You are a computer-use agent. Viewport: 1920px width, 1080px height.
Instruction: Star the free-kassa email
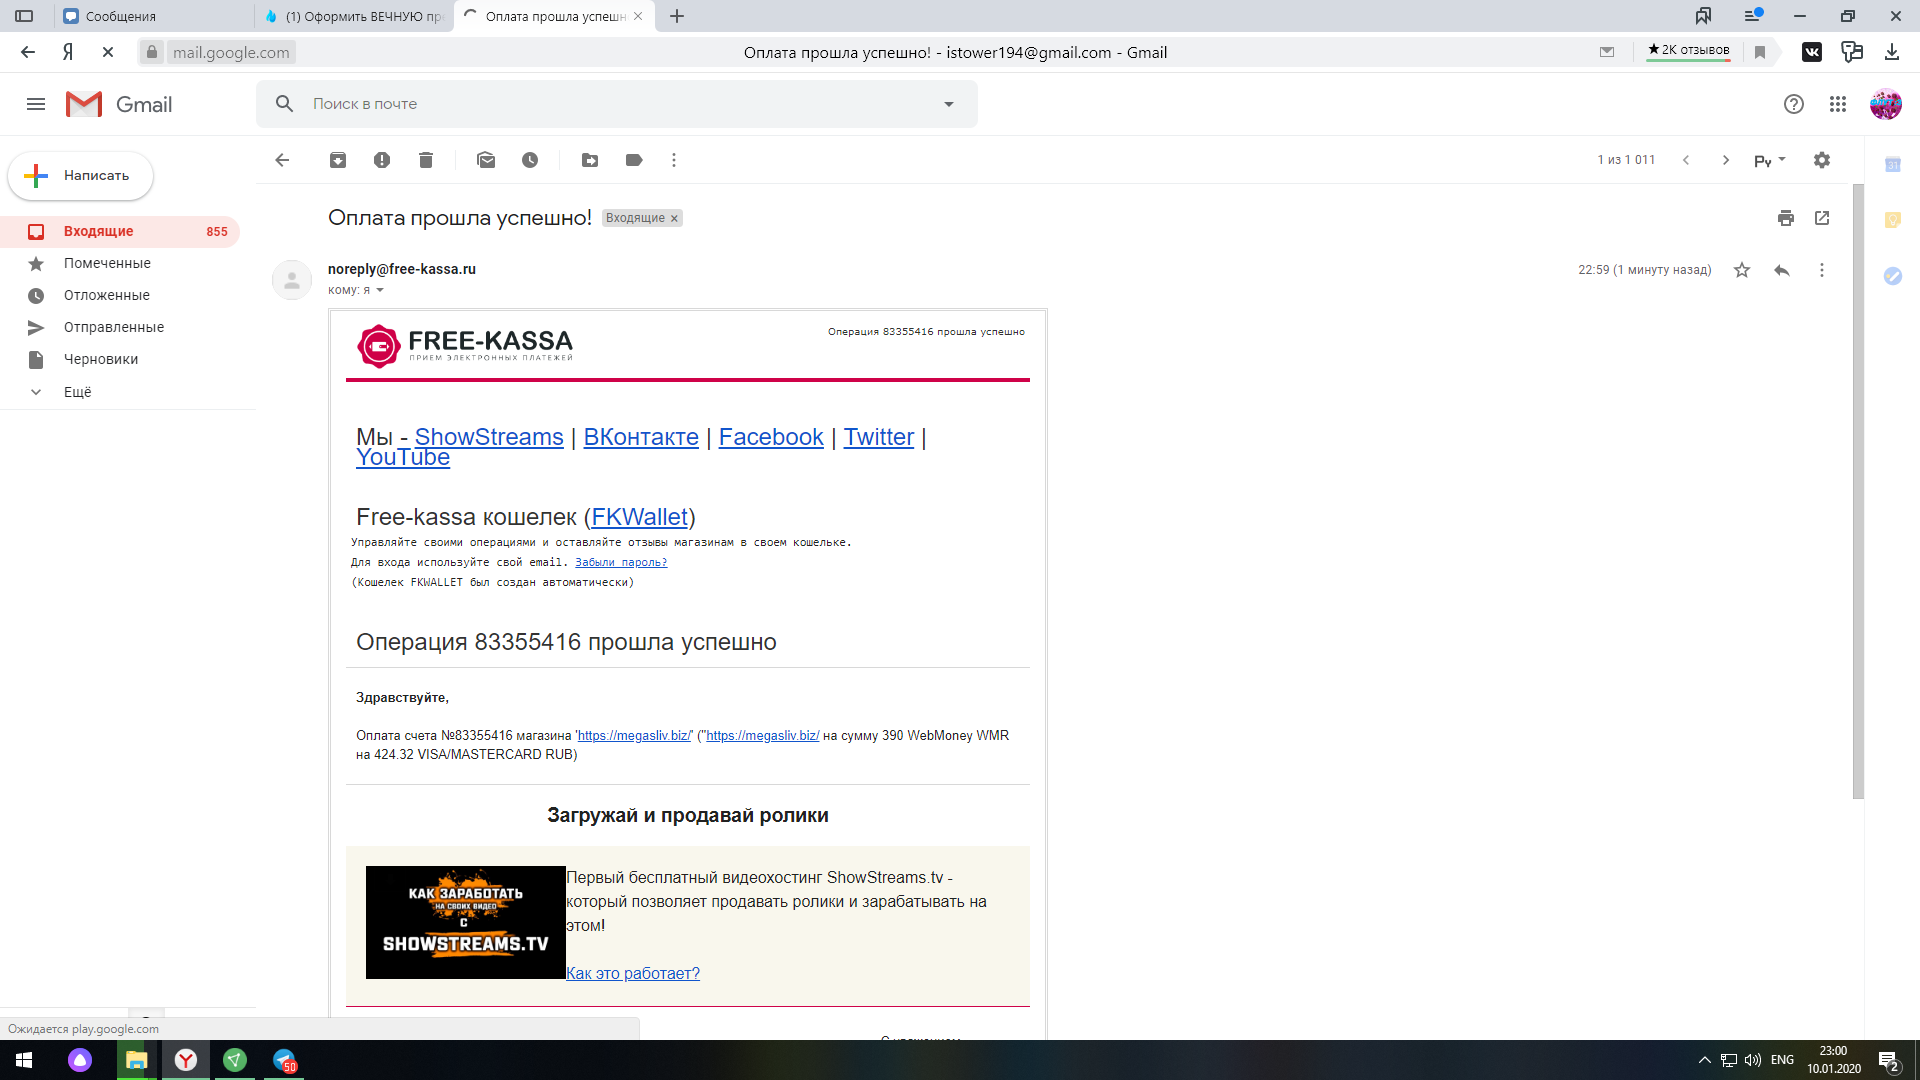click(x=1742, y=270)
